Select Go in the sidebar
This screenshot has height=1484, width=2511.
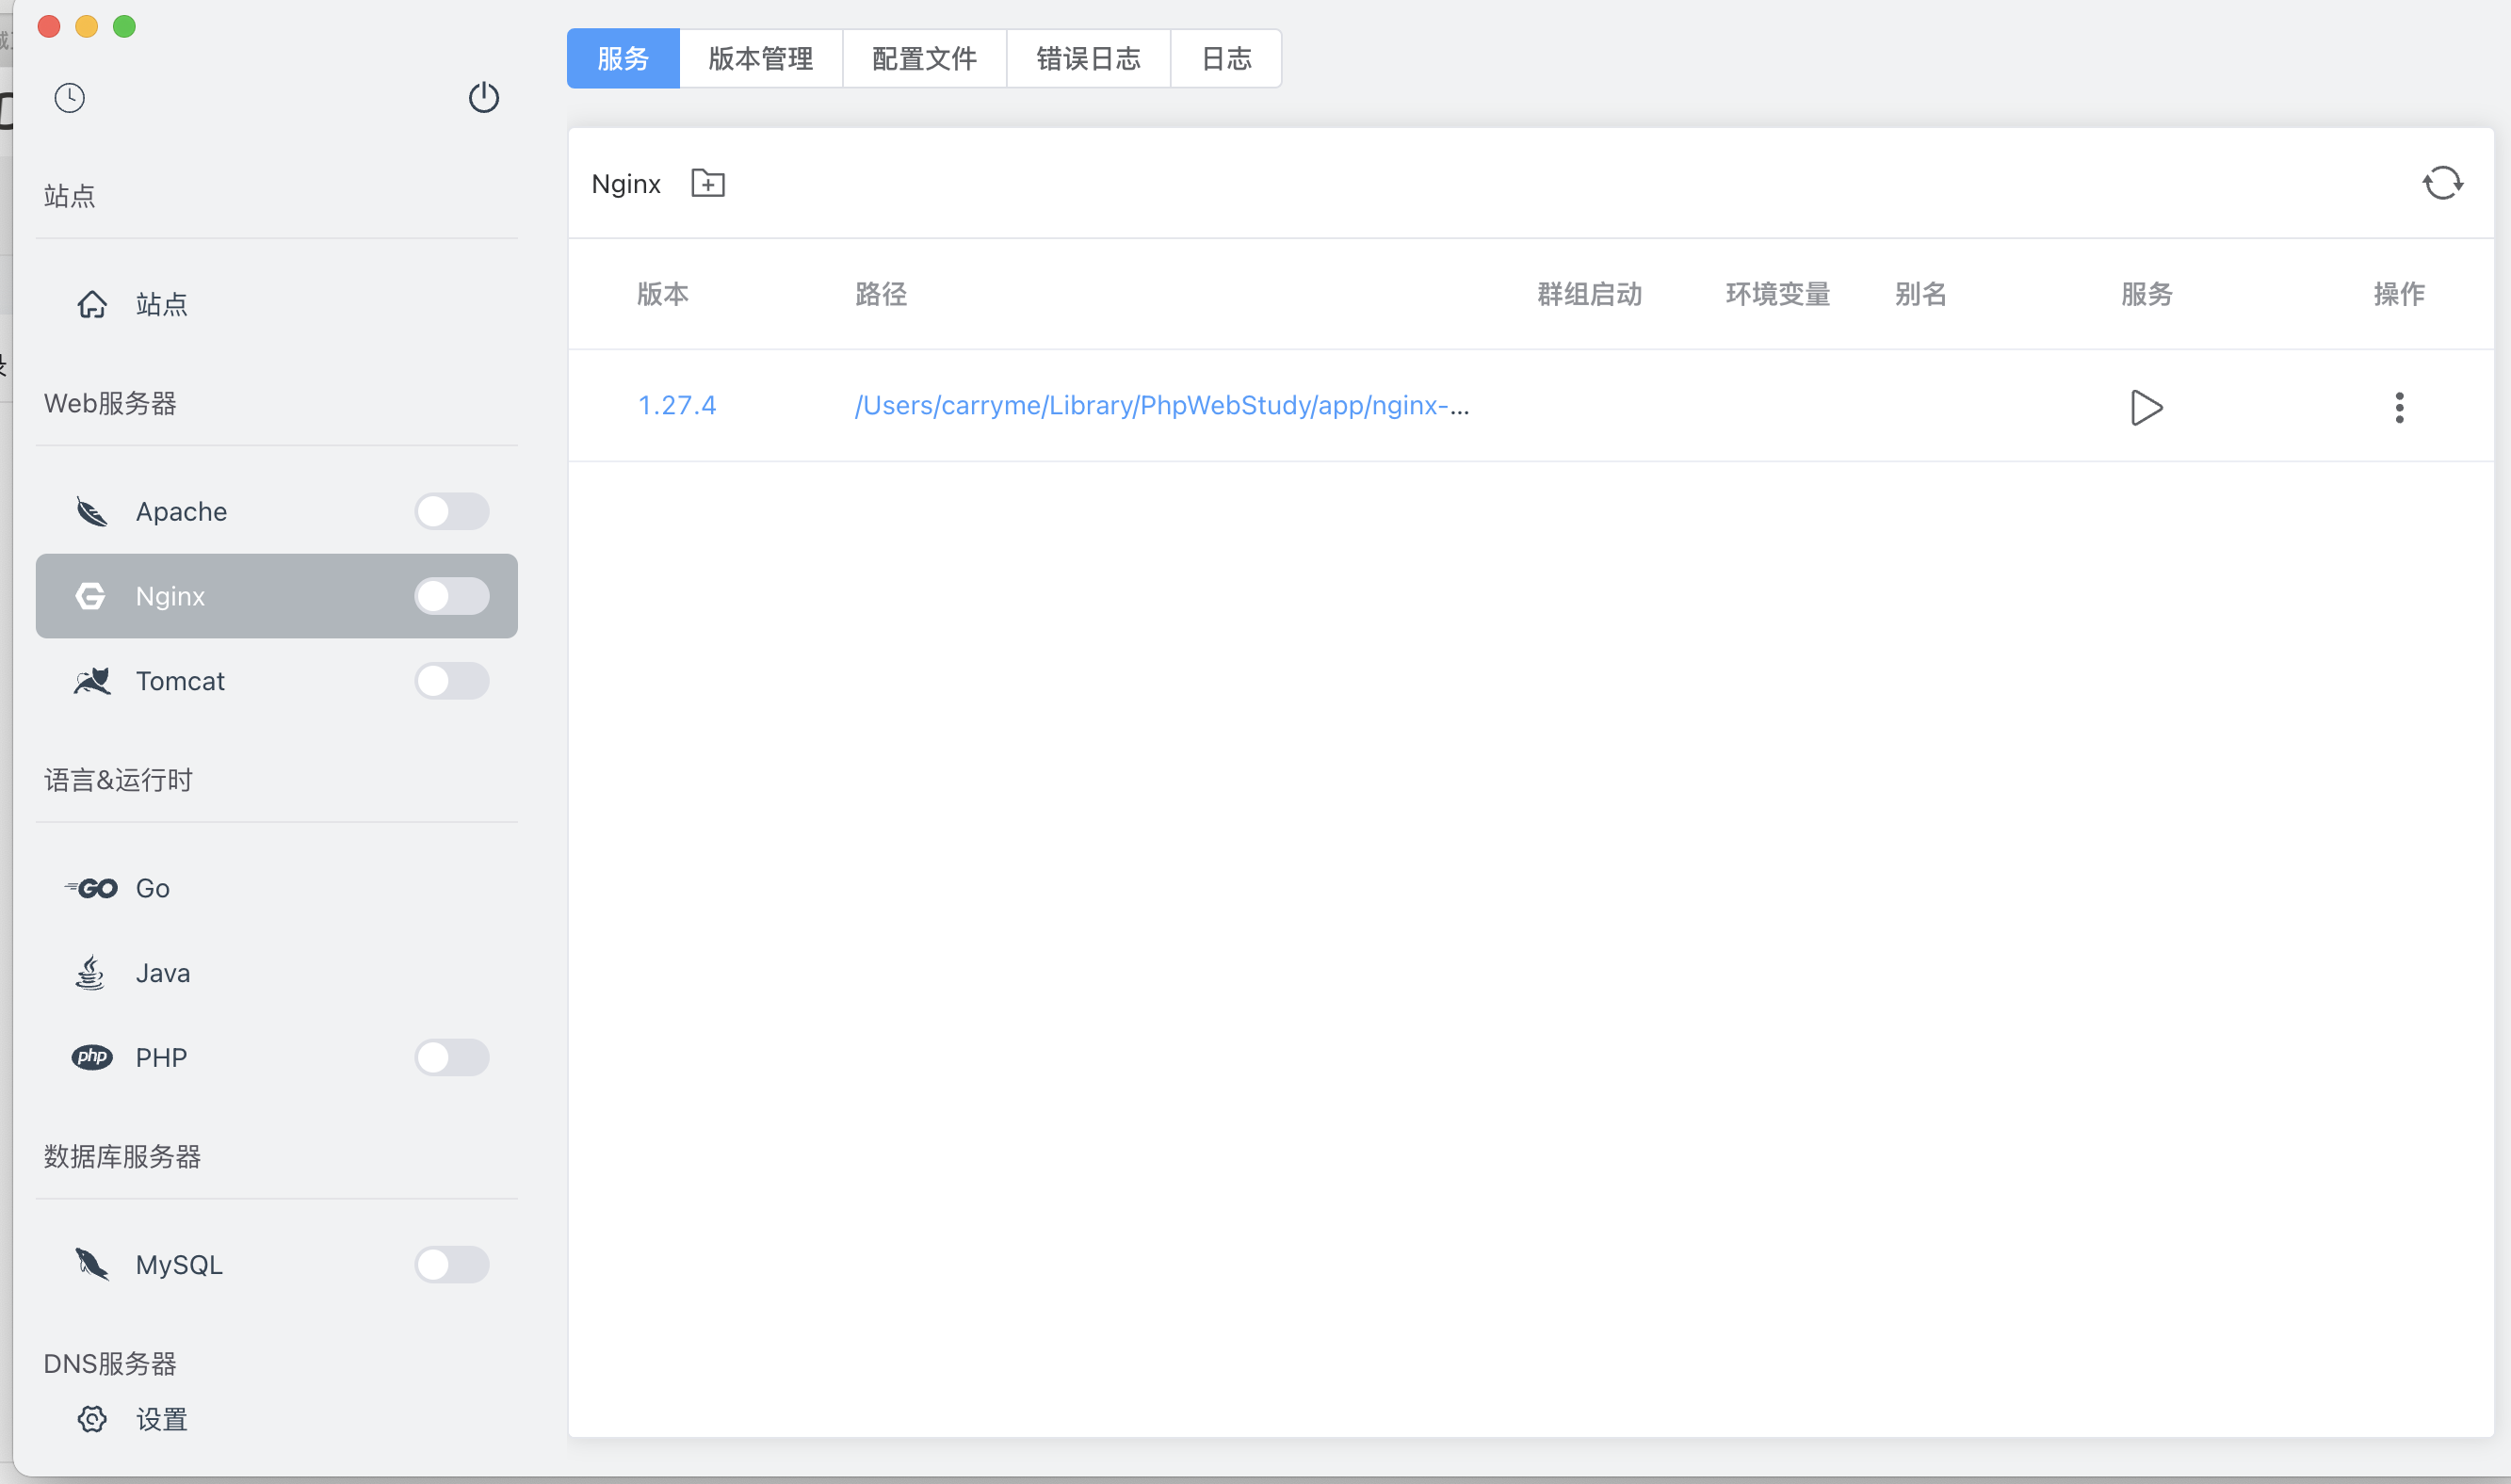277,888
